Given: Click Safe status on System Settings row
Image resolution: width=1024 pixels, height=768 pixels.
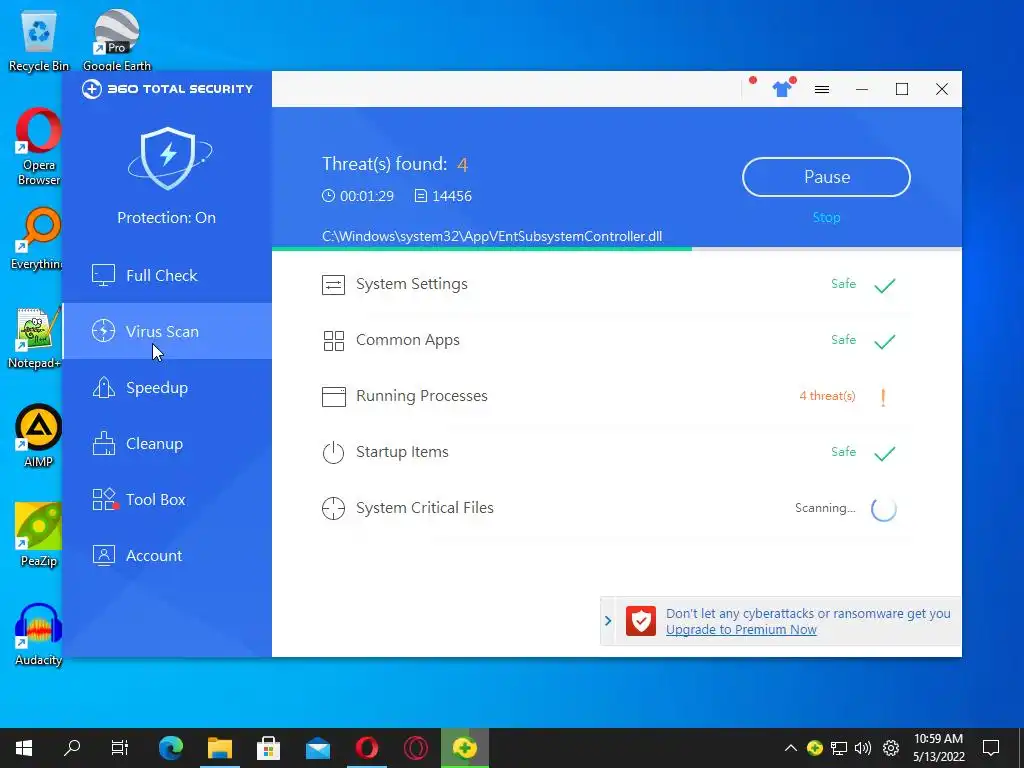Looking at the screenshot, I should click(843, 283).
